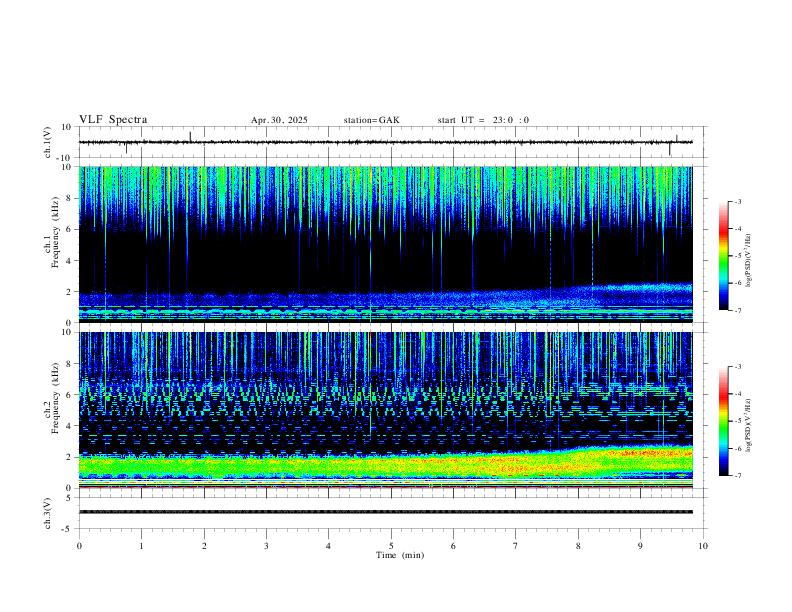Viewport: 792px width, 612px height.
Task: Click the ch.1 spectrogram color scale bar
Action: coord(723,256)
